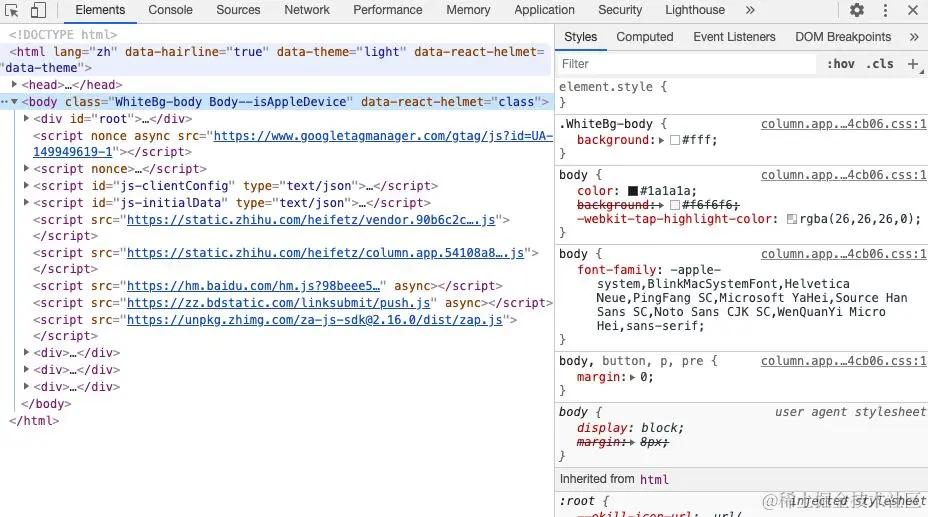The image size is (928, 517).
Task: Open the Application tab
Action: 544,10
